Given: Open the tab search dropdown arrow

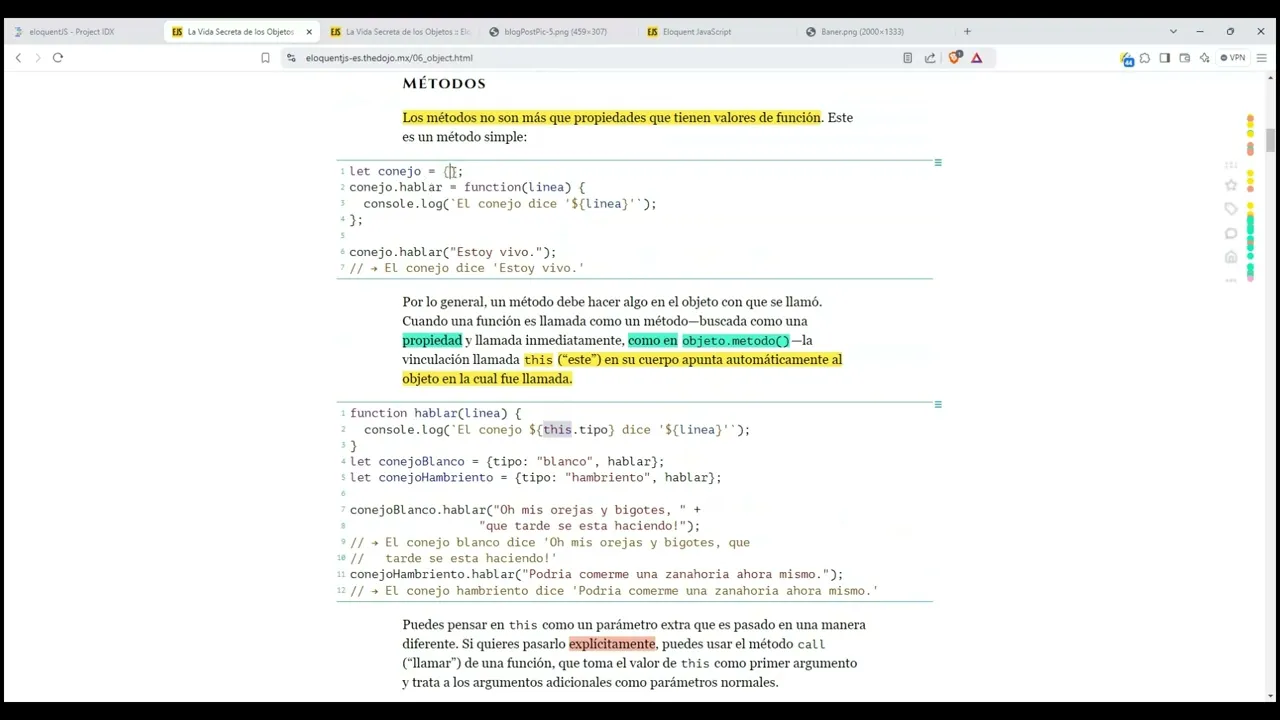Looking at the screenshot, I should tap(1173, 31).
